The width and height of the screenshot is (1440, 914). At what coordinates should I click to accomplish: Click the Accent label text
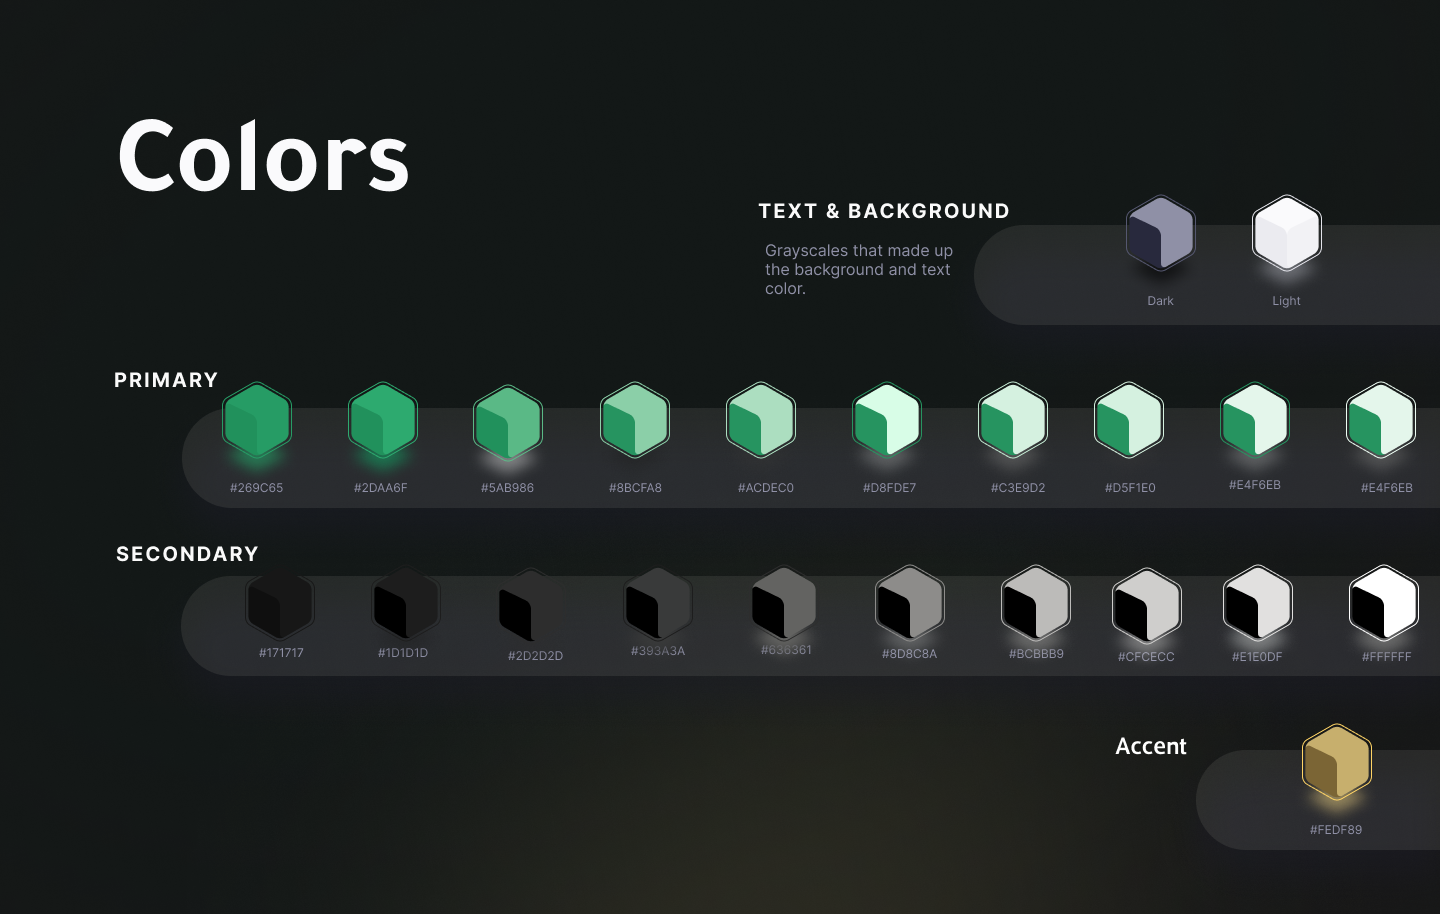click(x=1150, y=746)
